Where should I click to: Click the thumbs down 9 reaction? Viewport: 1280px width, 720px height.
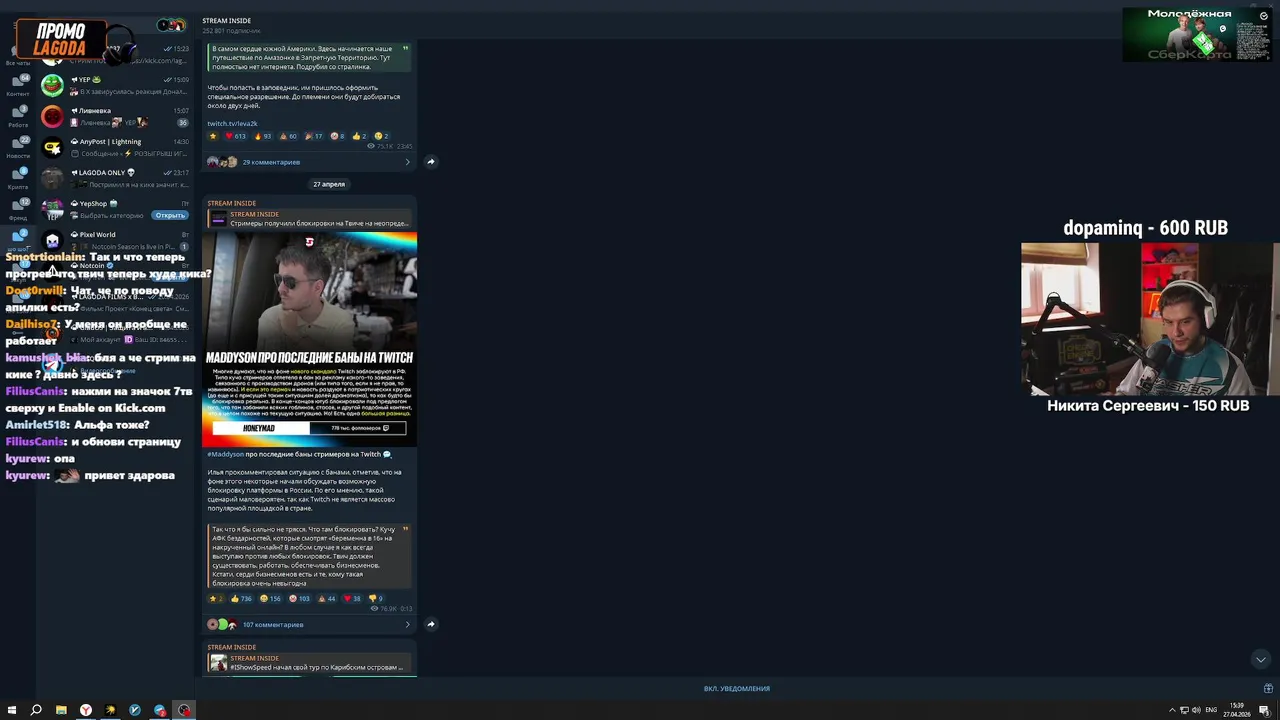point(376,599)
